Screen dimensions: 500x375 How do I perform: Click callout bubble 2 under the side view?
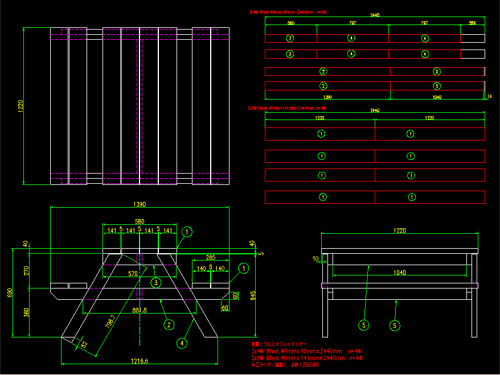tap(169, 325)
